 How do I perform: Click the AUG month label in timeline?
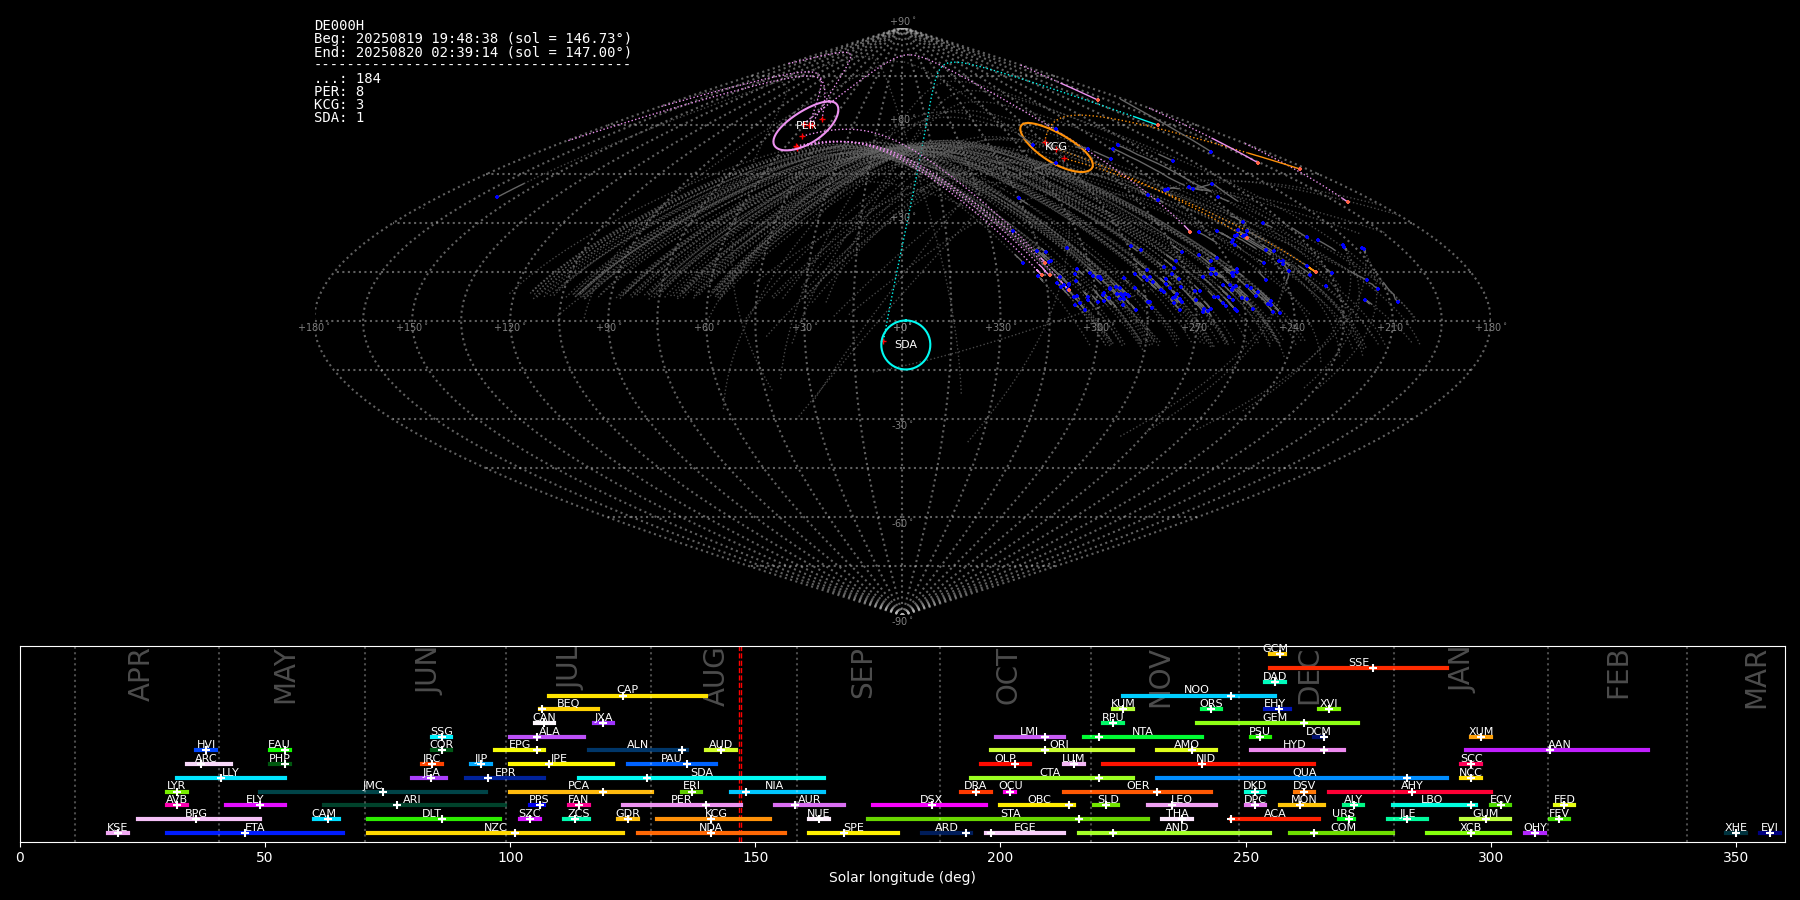(x=714, y=676)
